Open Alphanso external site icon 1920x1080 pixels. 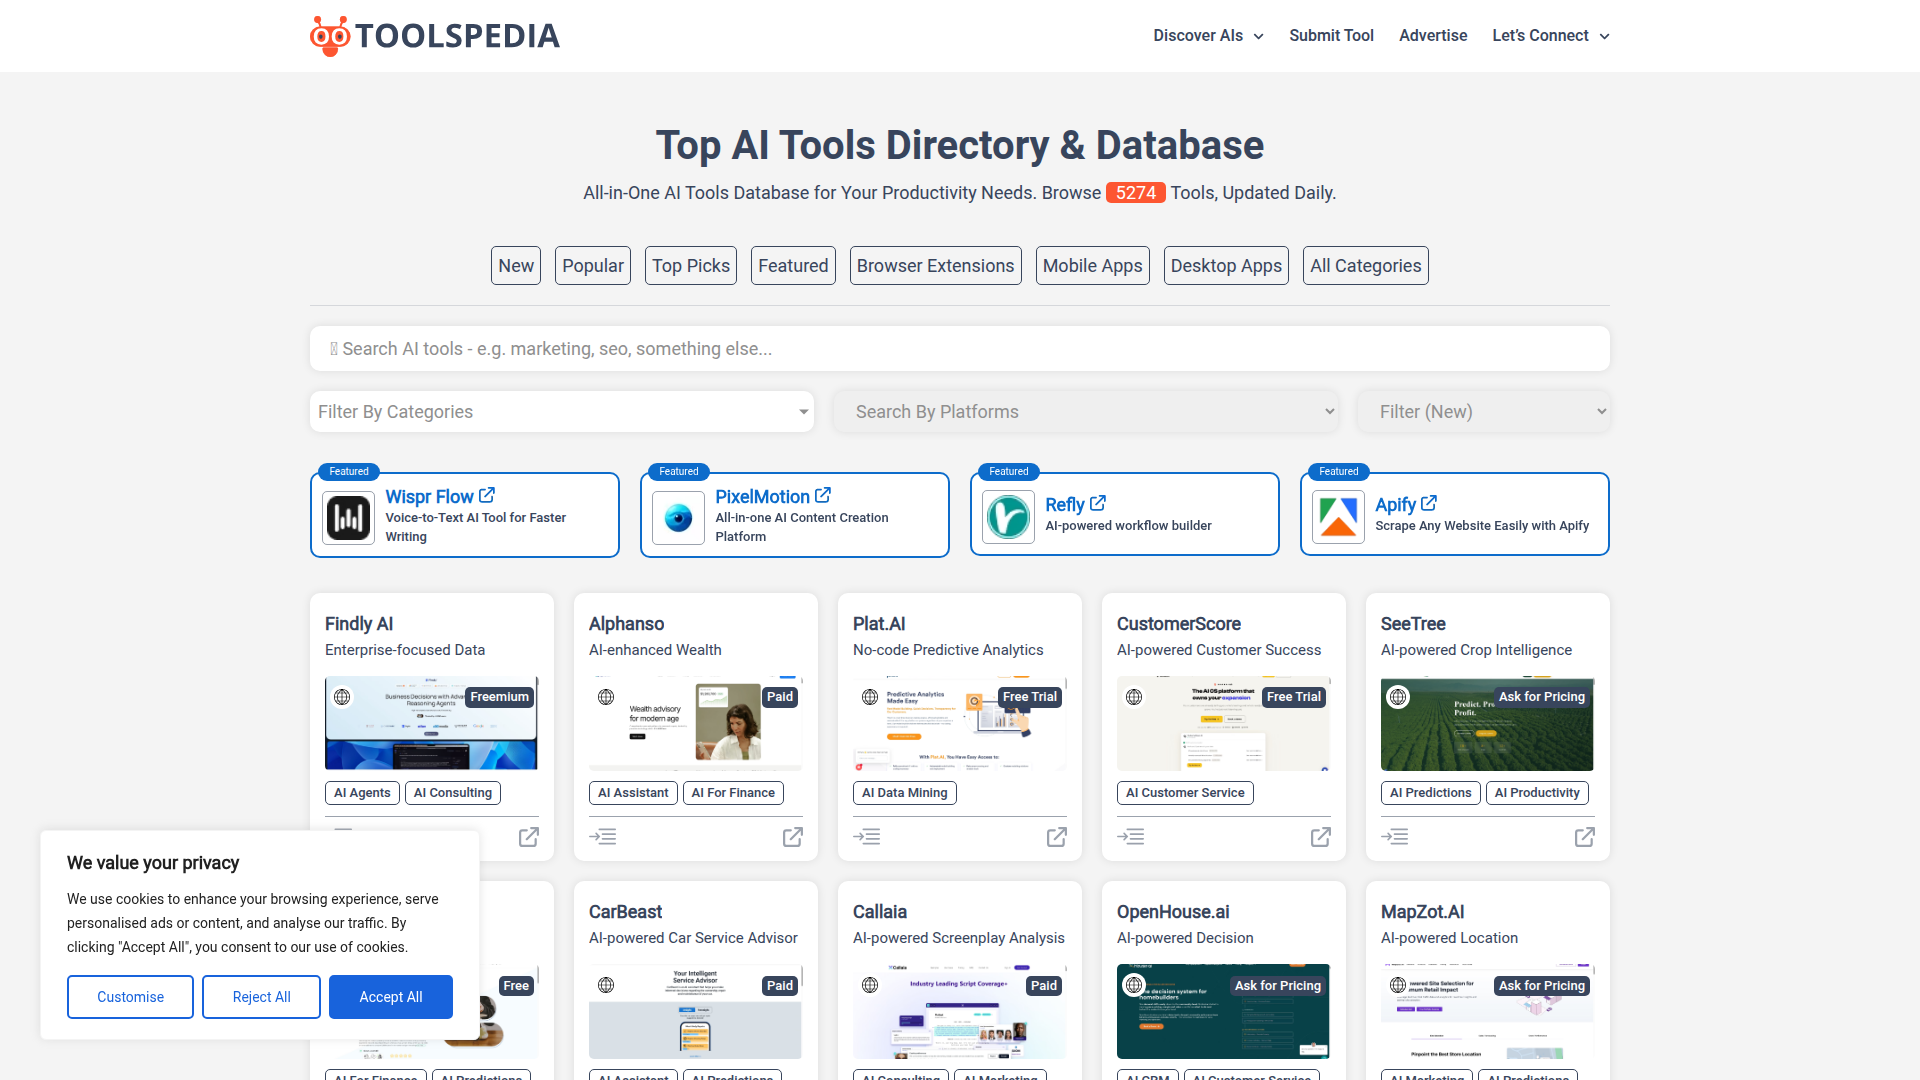pos(793,837)
